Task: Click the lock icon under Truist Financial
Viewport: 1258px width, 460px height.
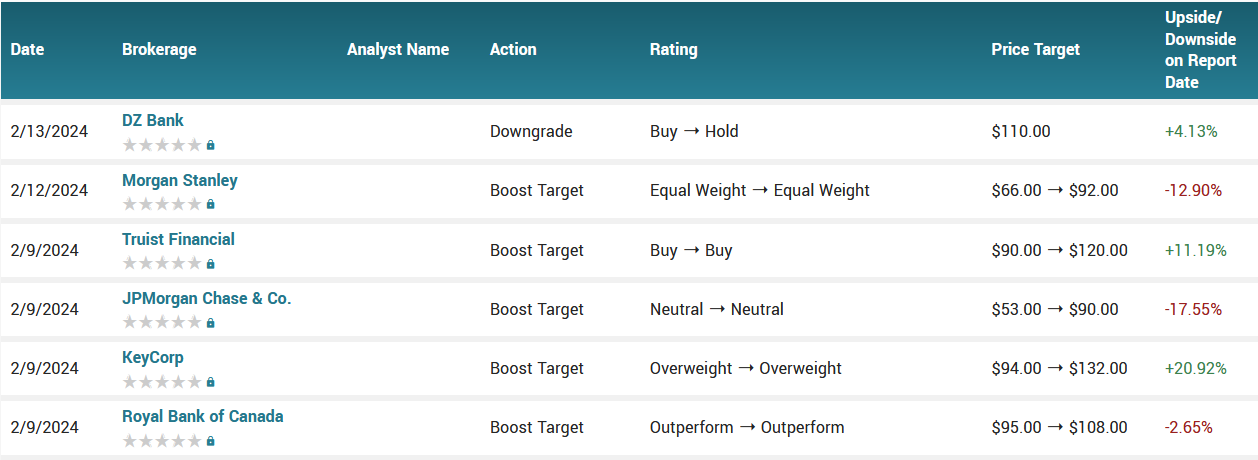Action: tap(210, 264)
